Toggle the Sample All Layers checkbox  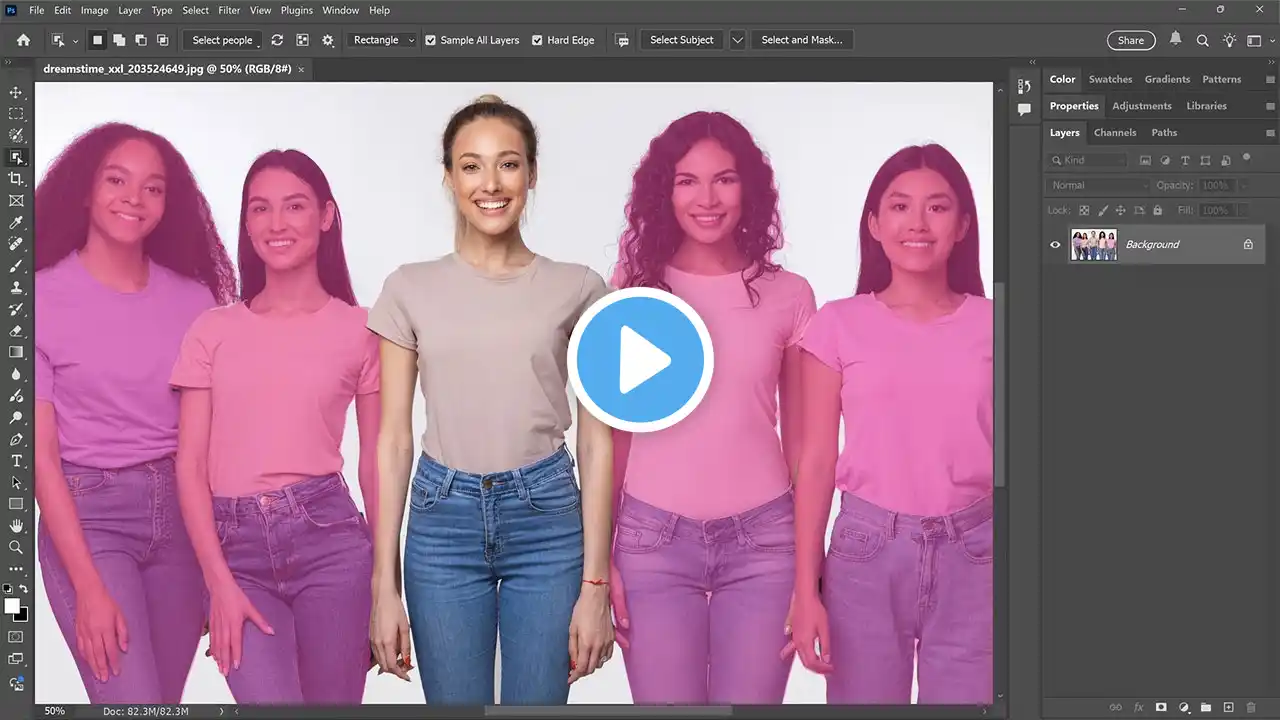[431, 40]
